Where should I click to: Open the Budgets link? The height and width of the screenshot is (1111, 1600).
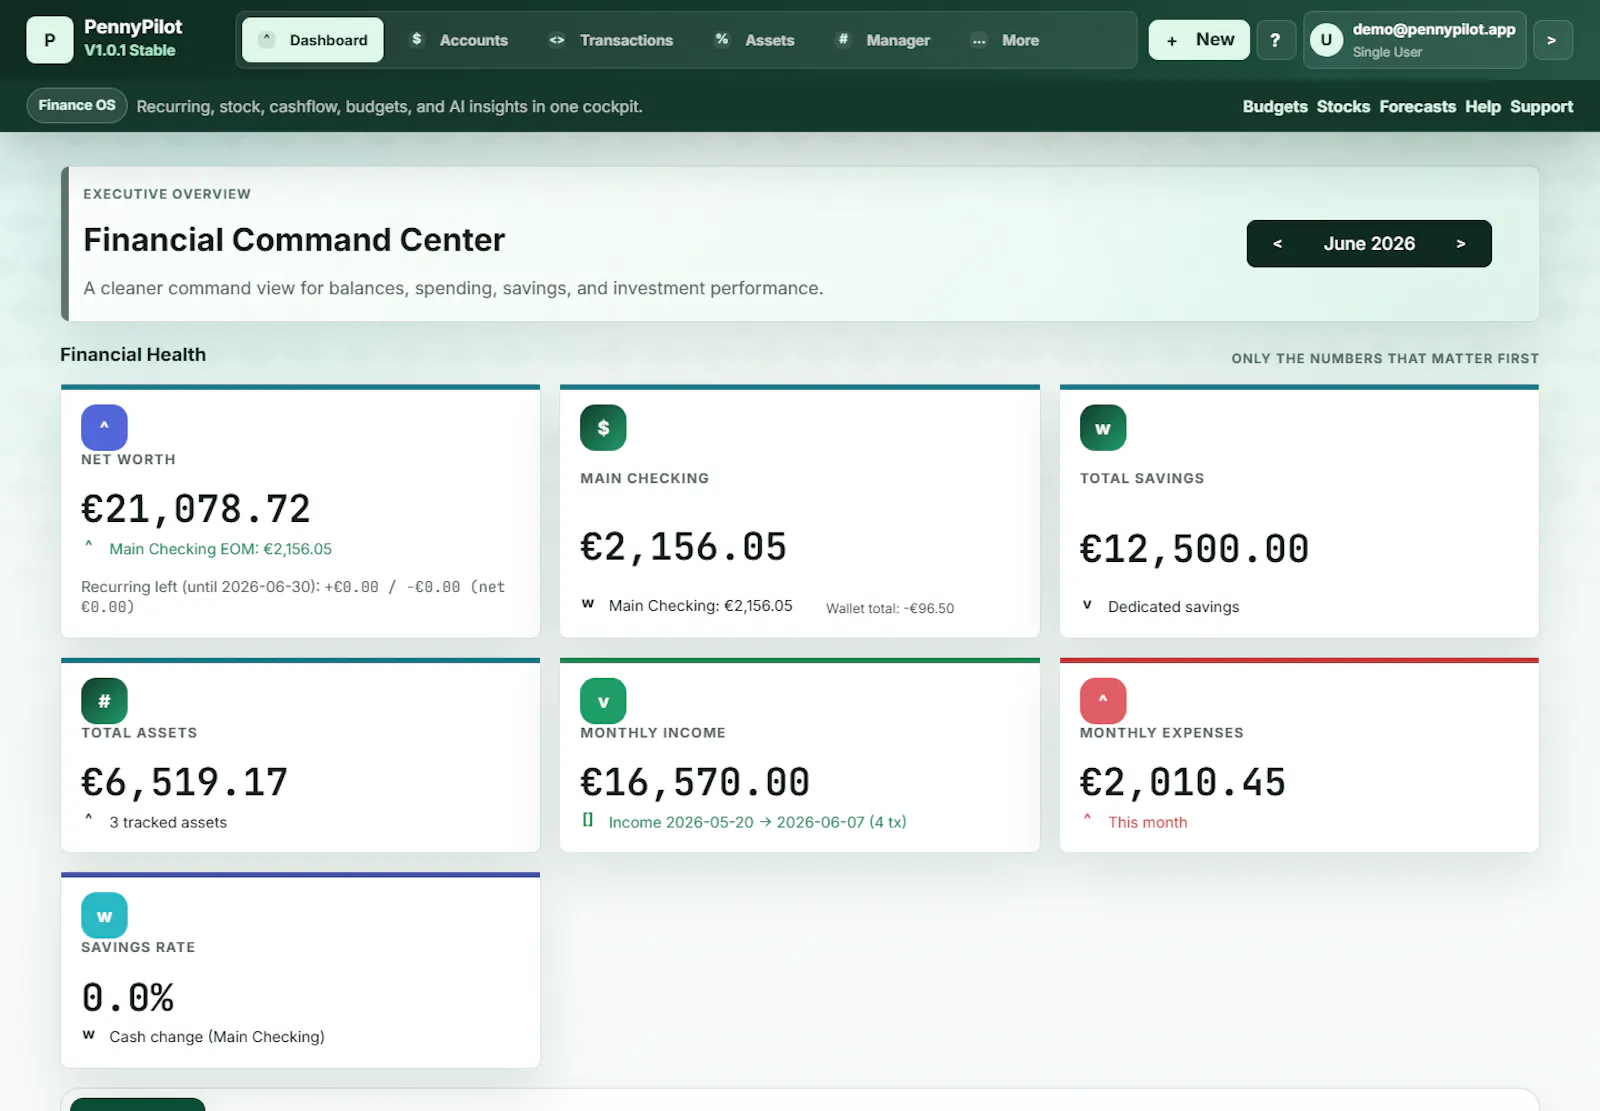[x=1275, y=106]
